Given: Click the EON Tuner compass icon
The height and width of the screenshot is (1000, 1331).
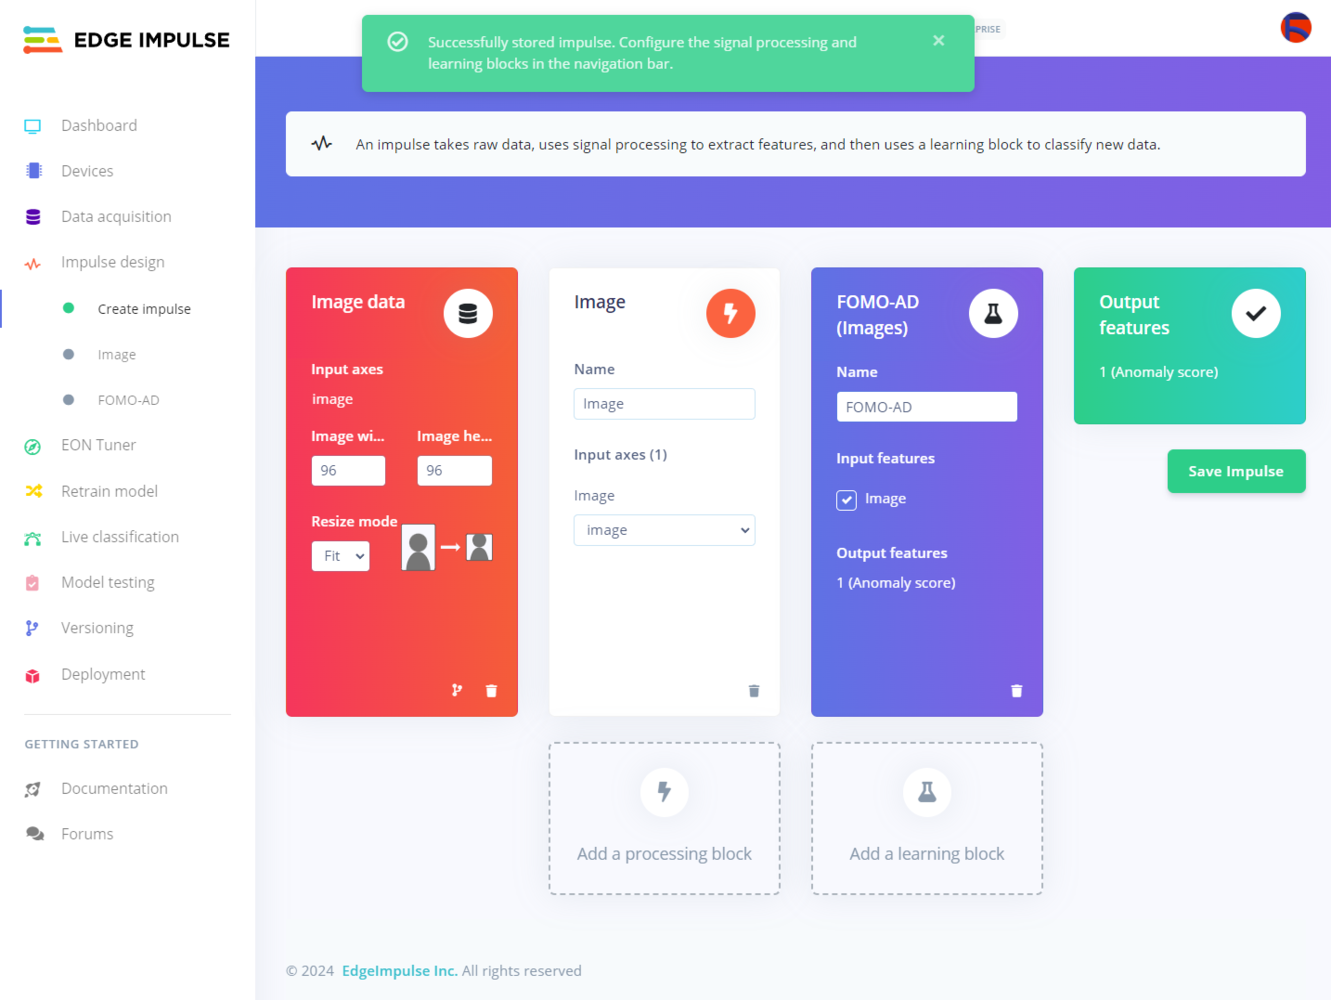Looking at the screenshot, I should pos(33,447).
